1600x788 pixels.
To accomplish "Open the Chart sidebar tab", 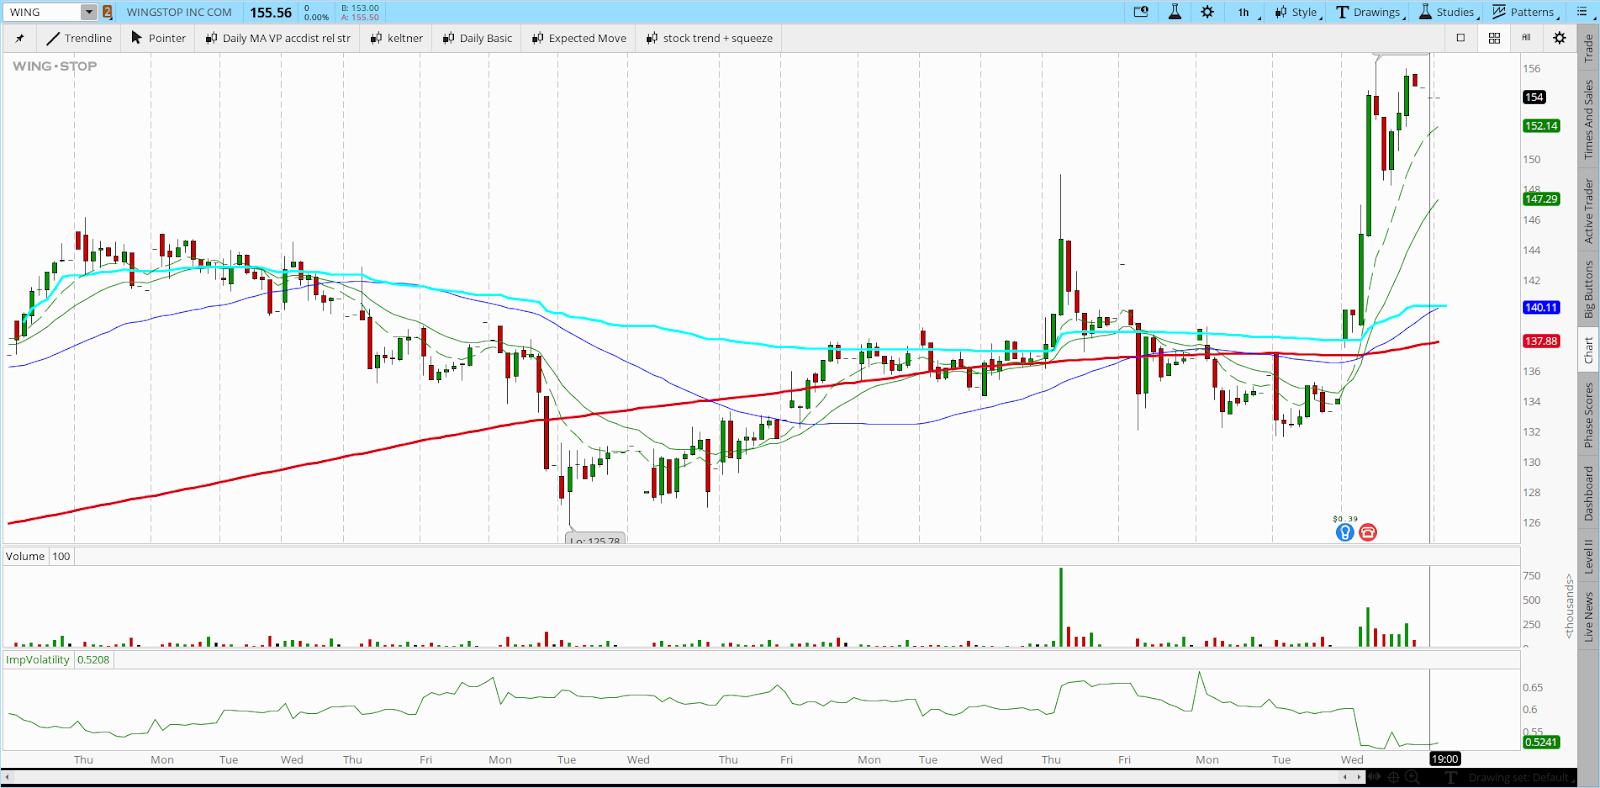I will pyautogui.click(x=1588, y=349).
